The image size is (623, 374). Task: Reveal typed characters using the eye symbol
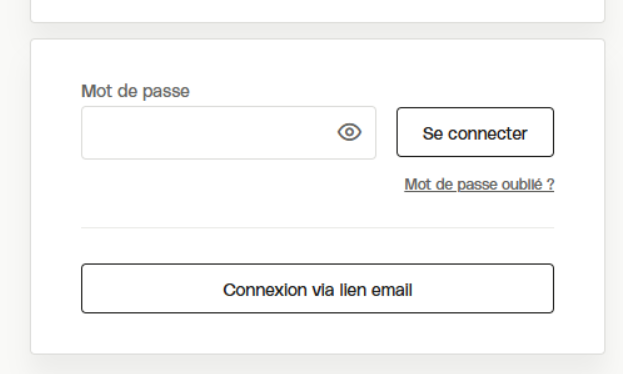(349, 132)
